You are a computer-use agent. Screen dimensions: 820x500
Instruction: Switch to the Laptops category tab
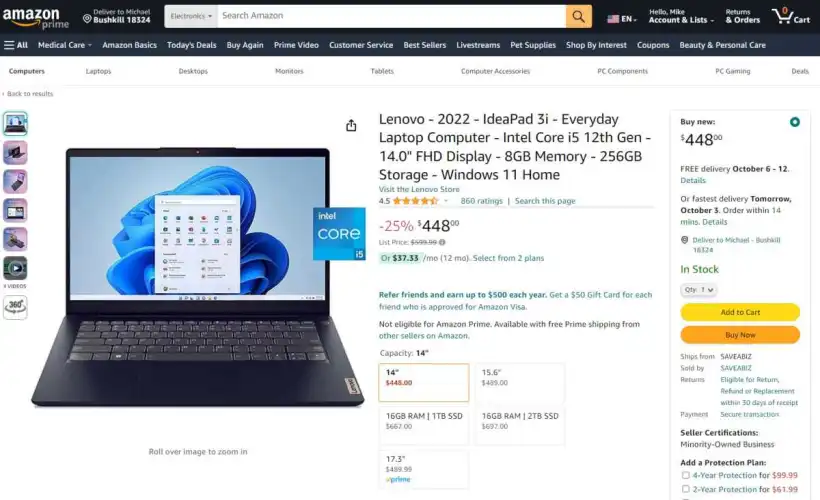click(98, 71)
